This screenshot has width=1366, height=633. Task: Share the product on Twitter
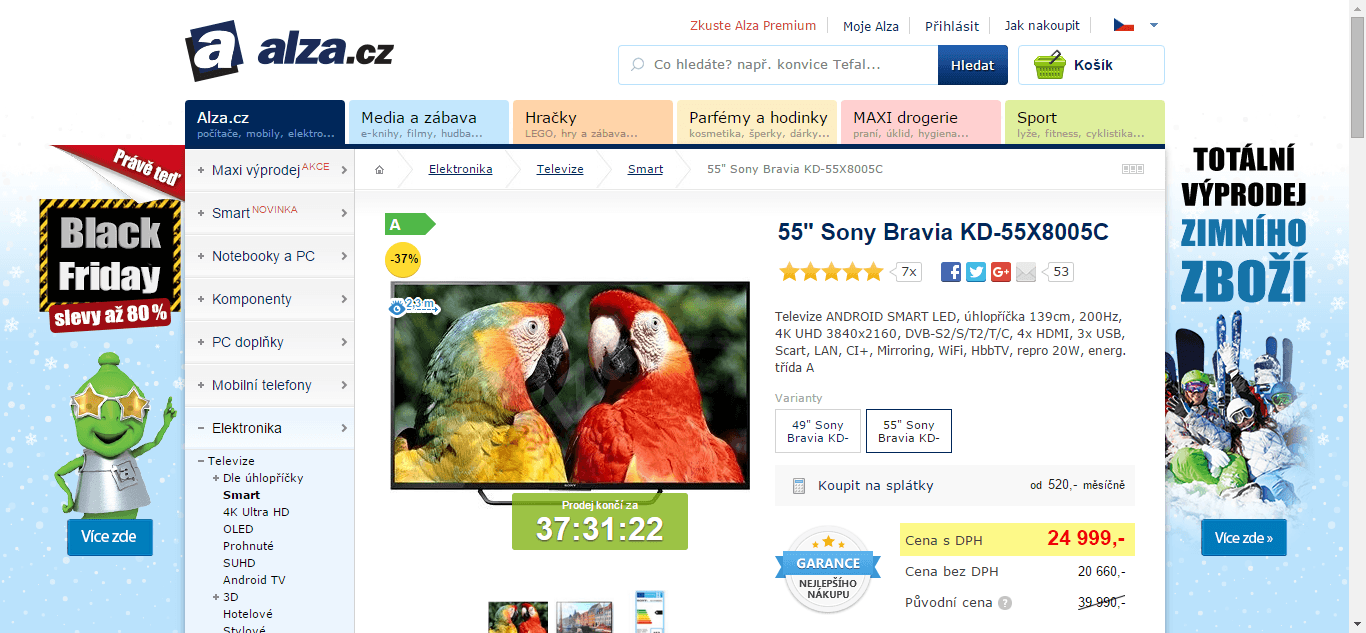tap(976, 272)
